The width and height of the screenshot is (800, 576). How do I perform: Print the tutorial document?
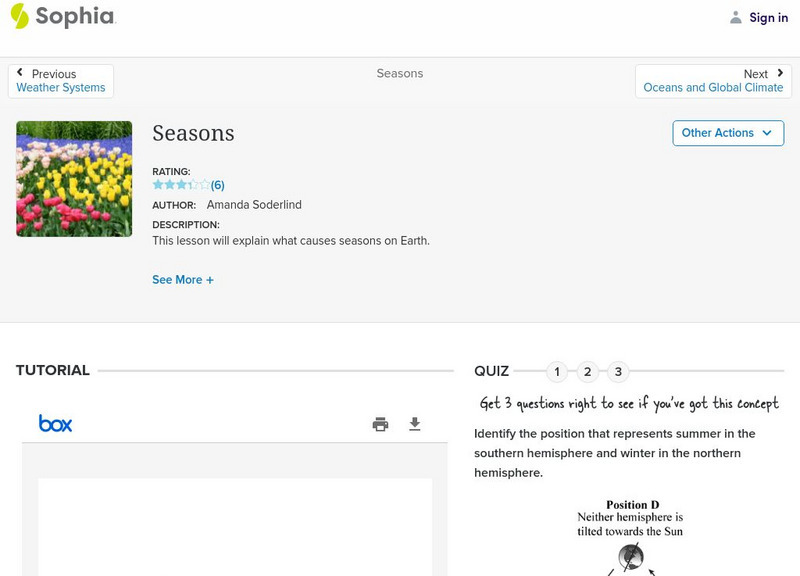[x=380, y=424]
